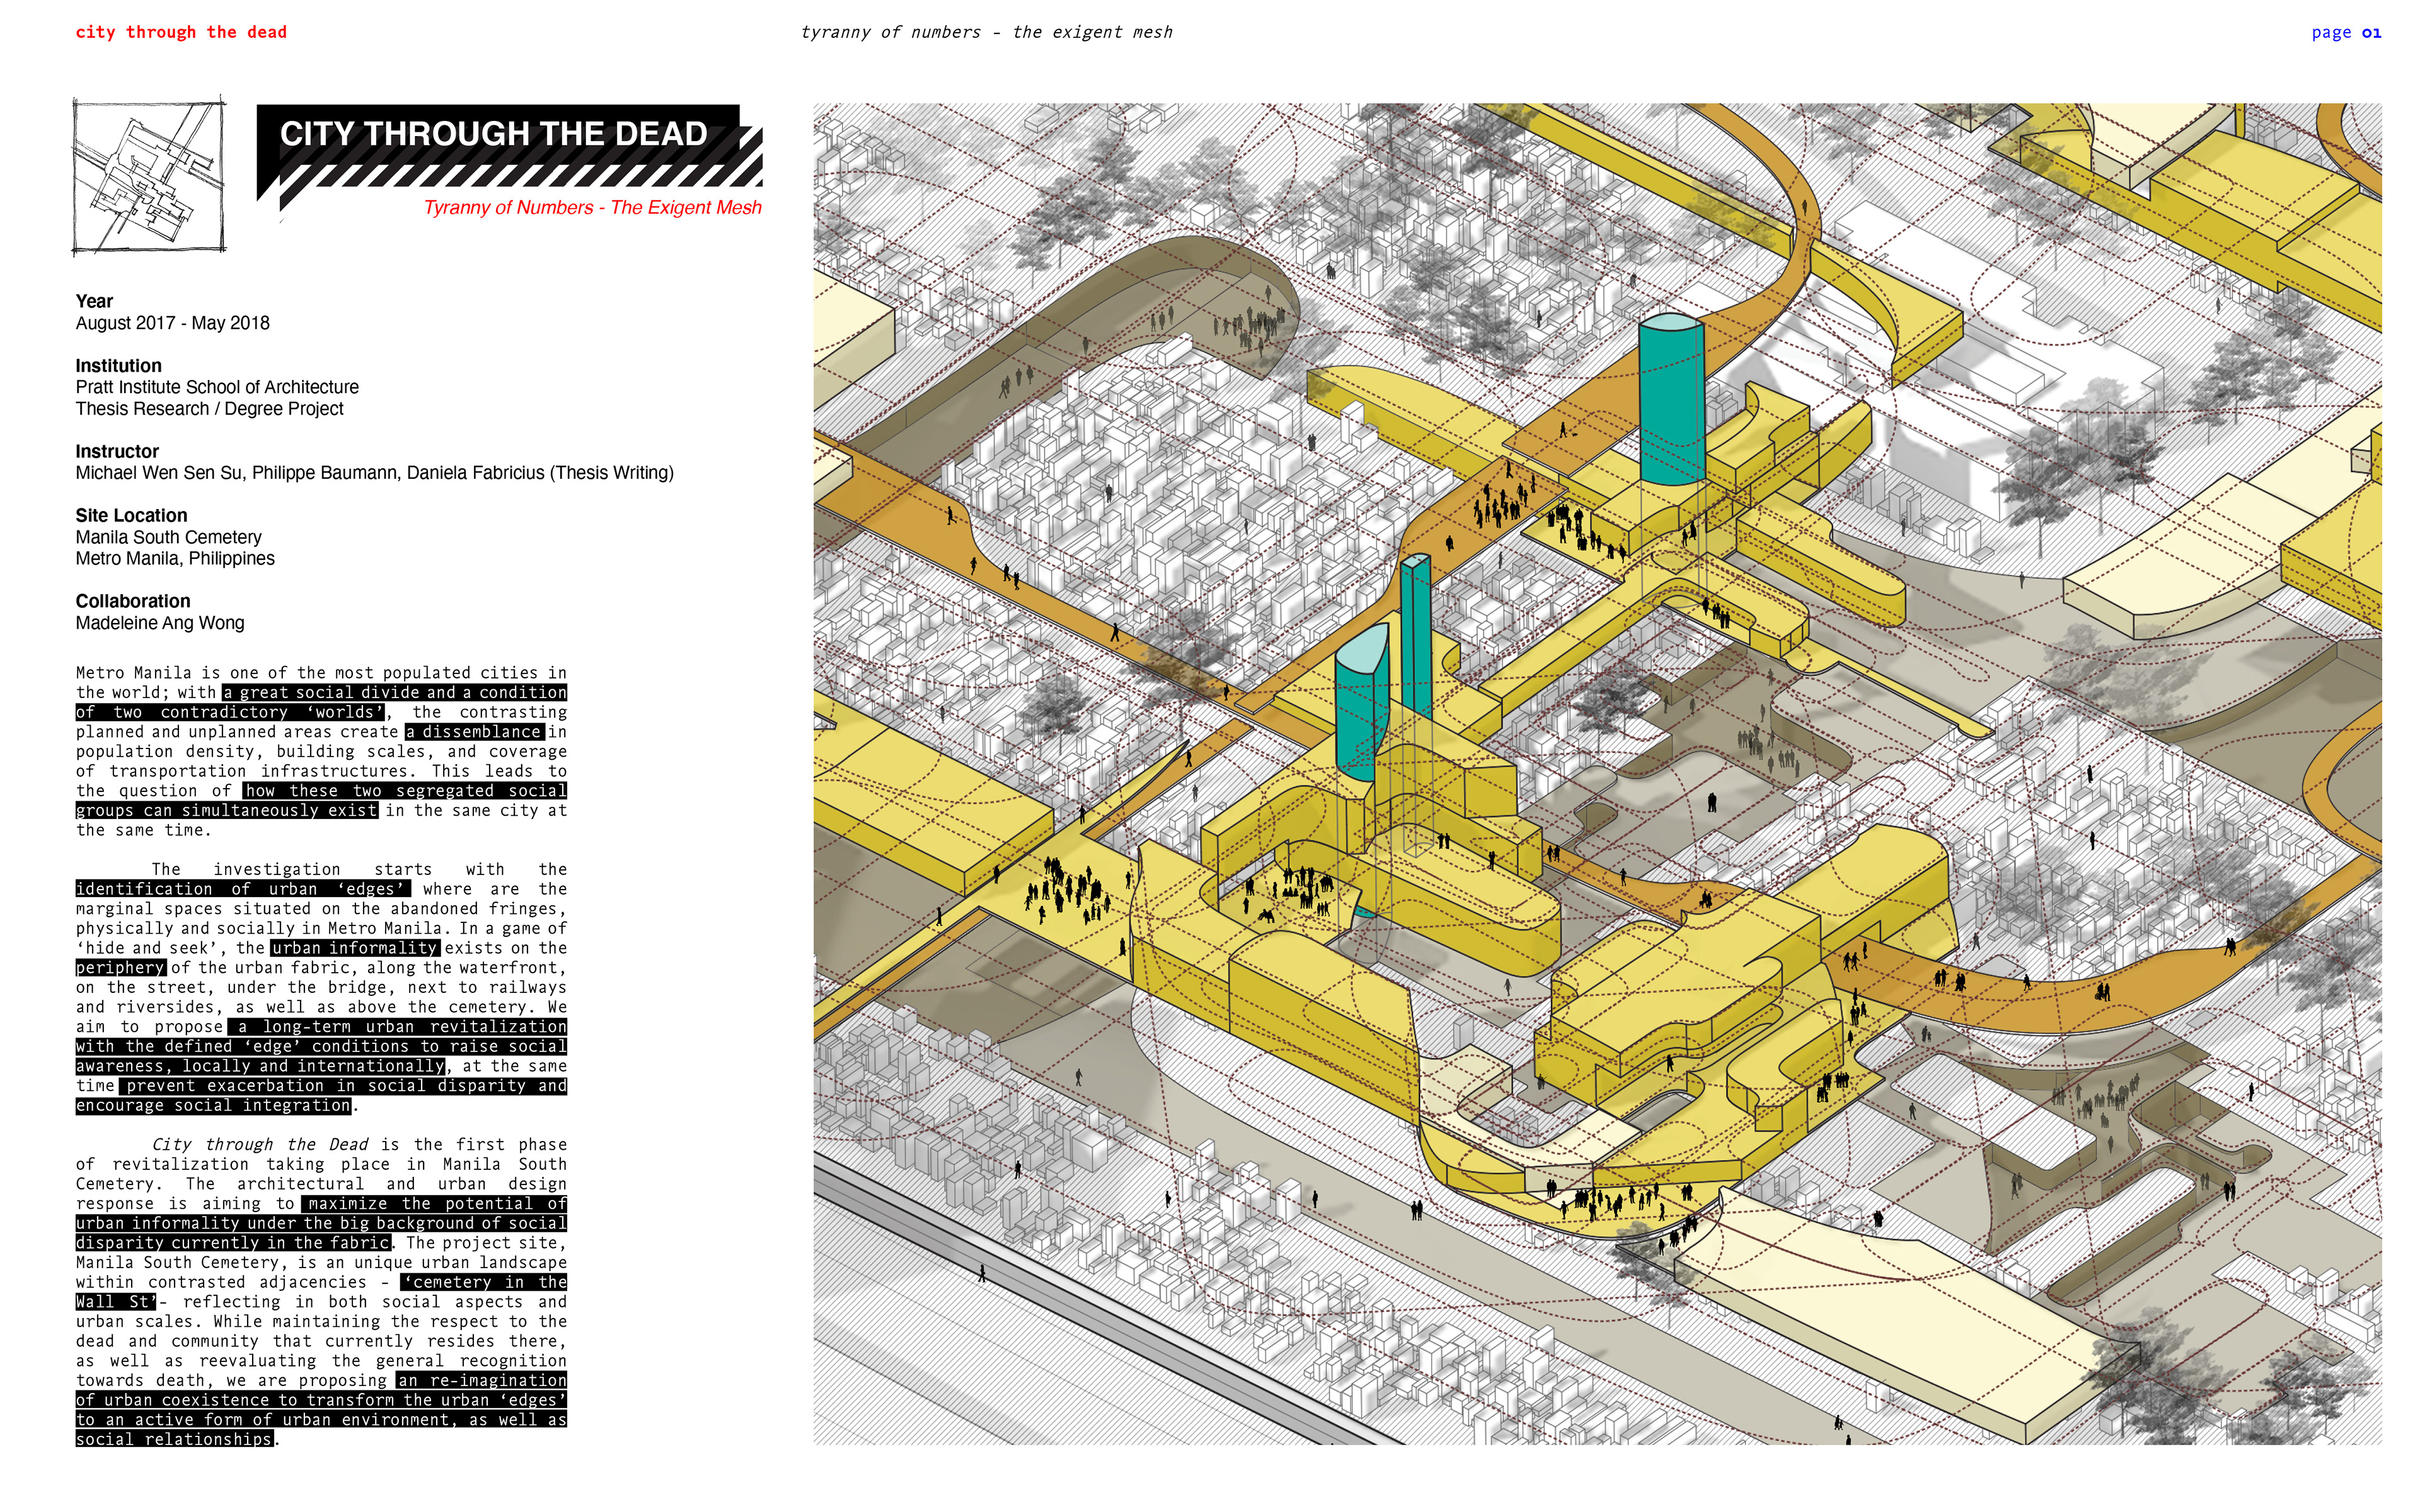Click the 'Year' heading
Screen dimensions: 2420x1512
click(x=94, y=301)
